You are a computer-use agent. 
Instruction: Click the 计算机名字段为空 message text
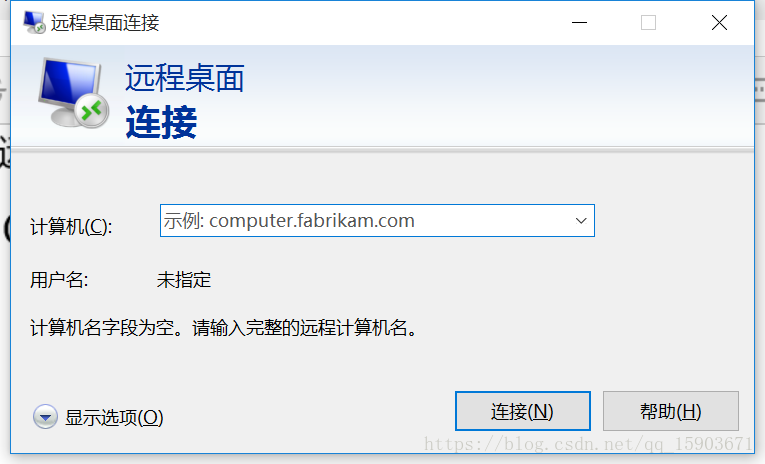[224, 328]
